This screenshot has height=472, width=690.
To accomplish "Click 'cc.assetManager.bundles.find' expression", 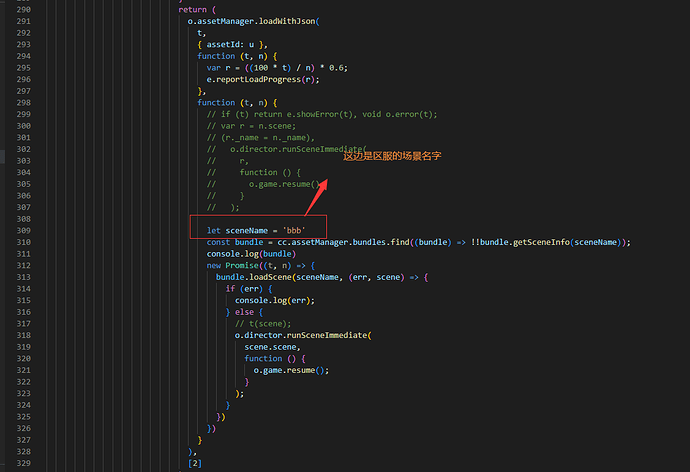I will [x=343, y=242].
